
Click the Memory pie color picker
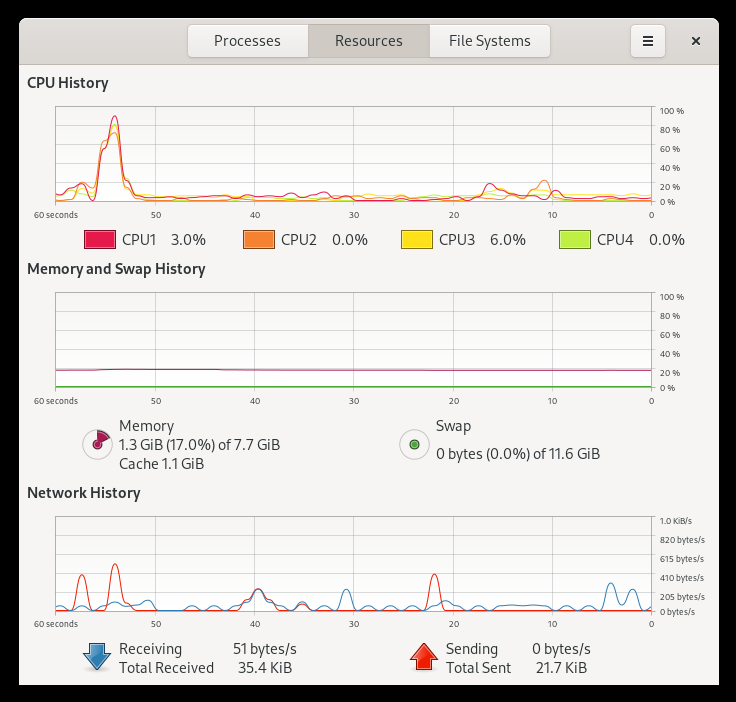(x=98, y=444)
